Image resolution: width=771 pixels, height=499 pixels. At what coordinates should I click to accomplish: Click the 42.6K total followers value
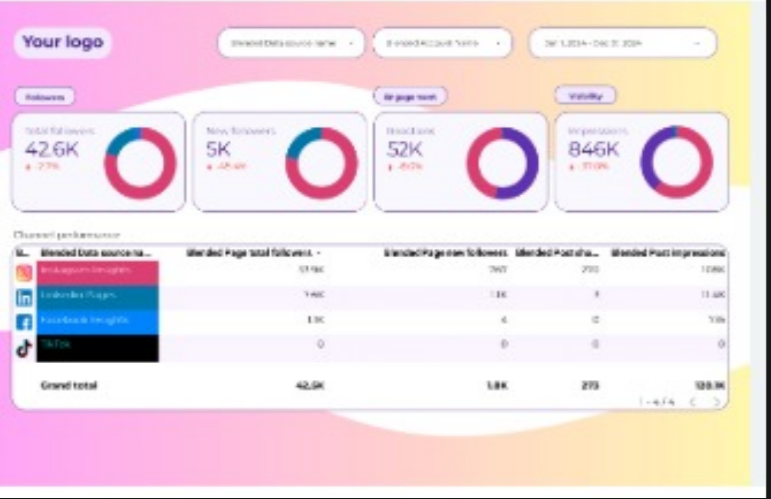pyautogui.click(x=52, y=149)
